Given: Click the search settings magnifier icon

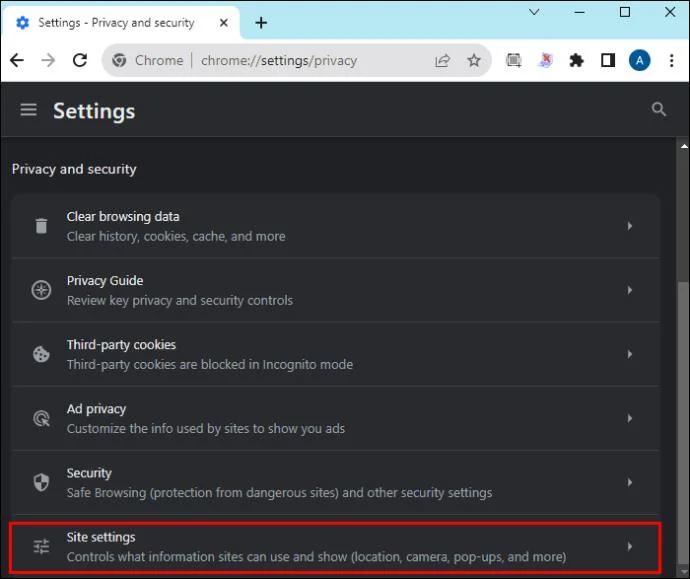Looking at the screenshot, I should (659, 109).
